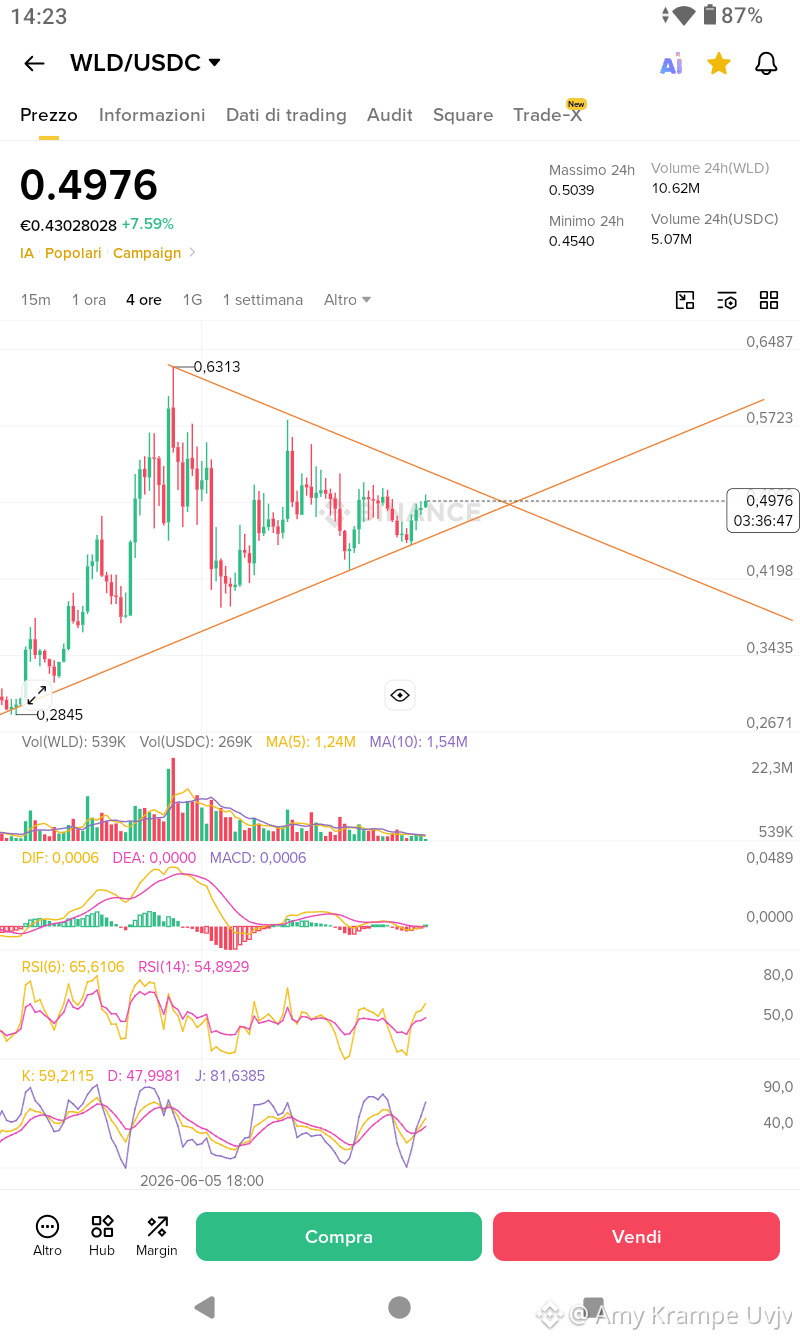Tap Android home navigation button
This screenshot has width=800, height=1340.
click(x=400, y=1307)
